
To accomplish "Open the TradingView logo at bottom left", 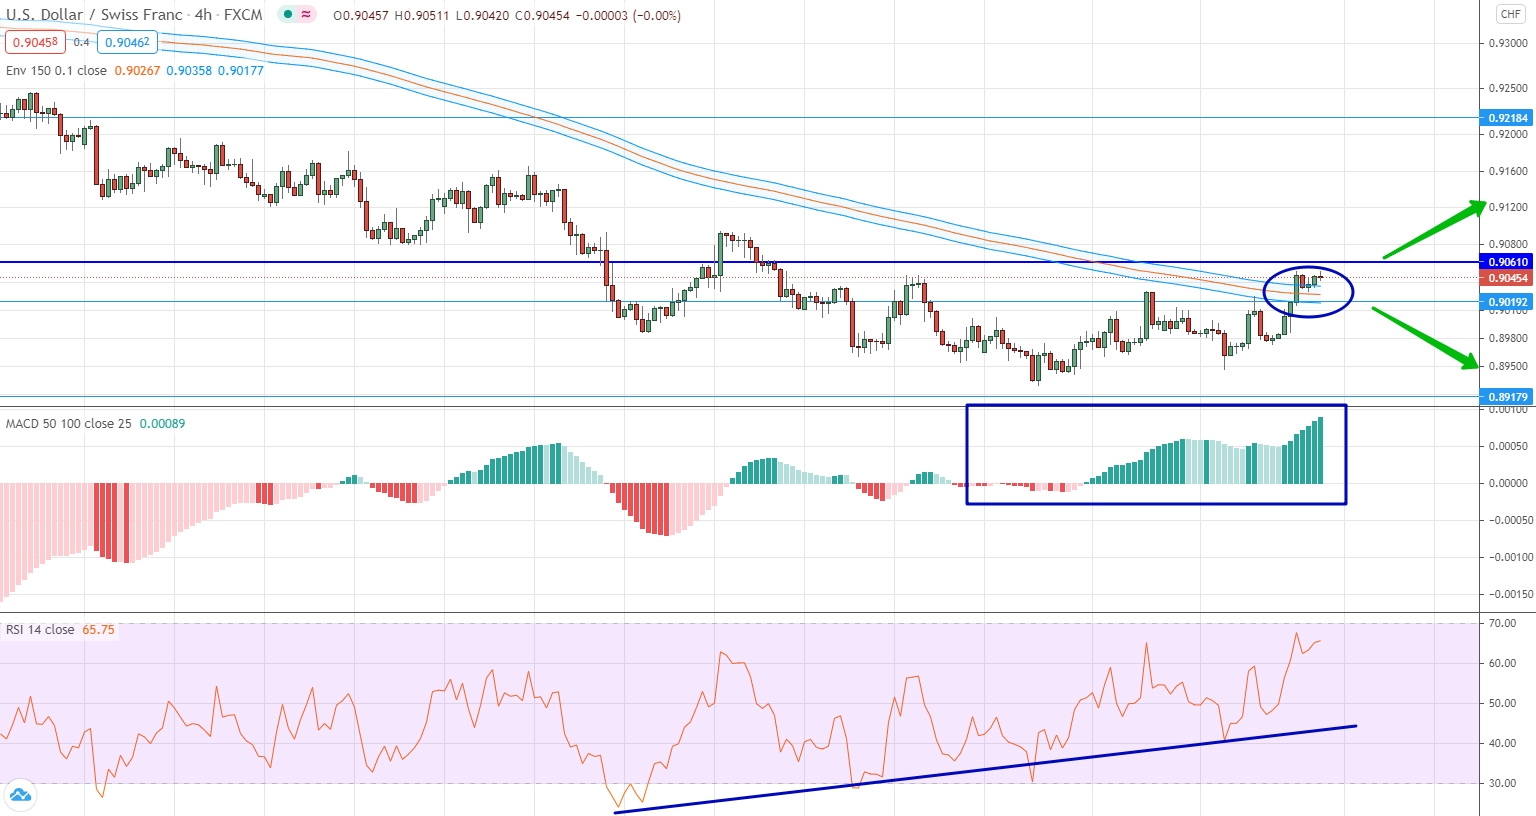I will [19, 796].
